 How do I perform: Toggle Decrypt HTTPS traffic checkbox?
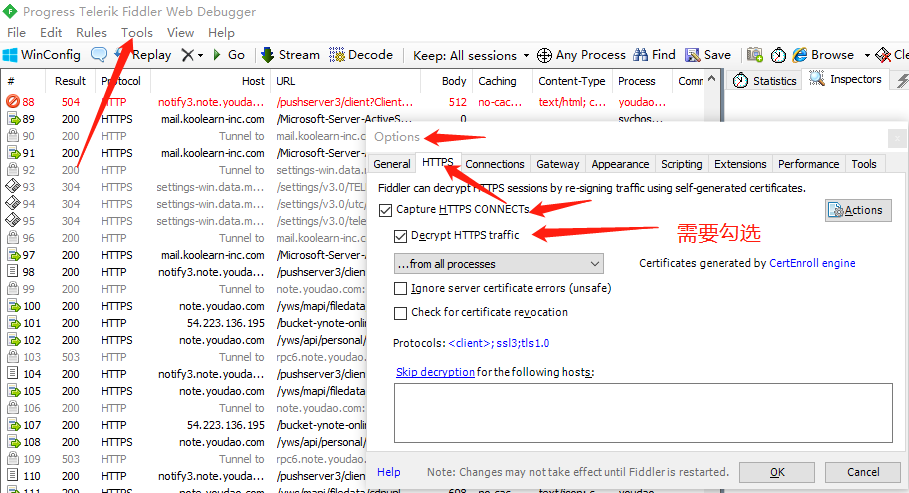click(x=400, y=236)
